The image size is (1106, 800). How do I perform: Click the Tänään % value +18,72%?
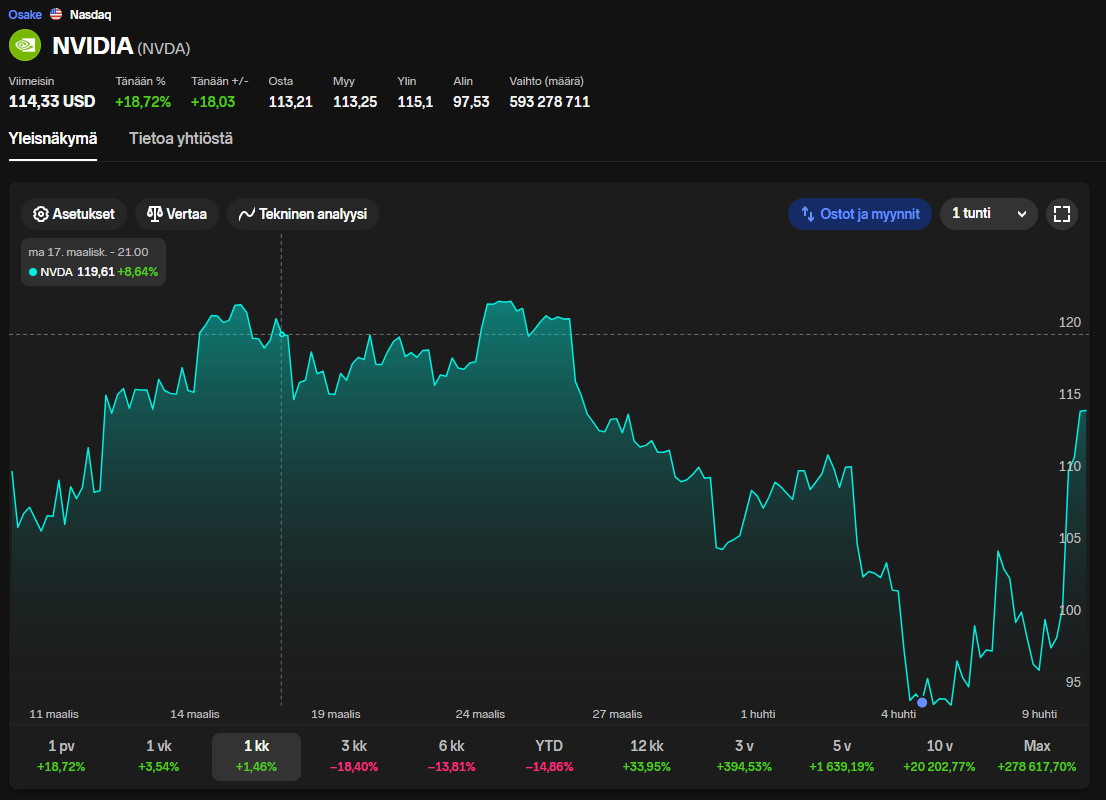[143, 102]
